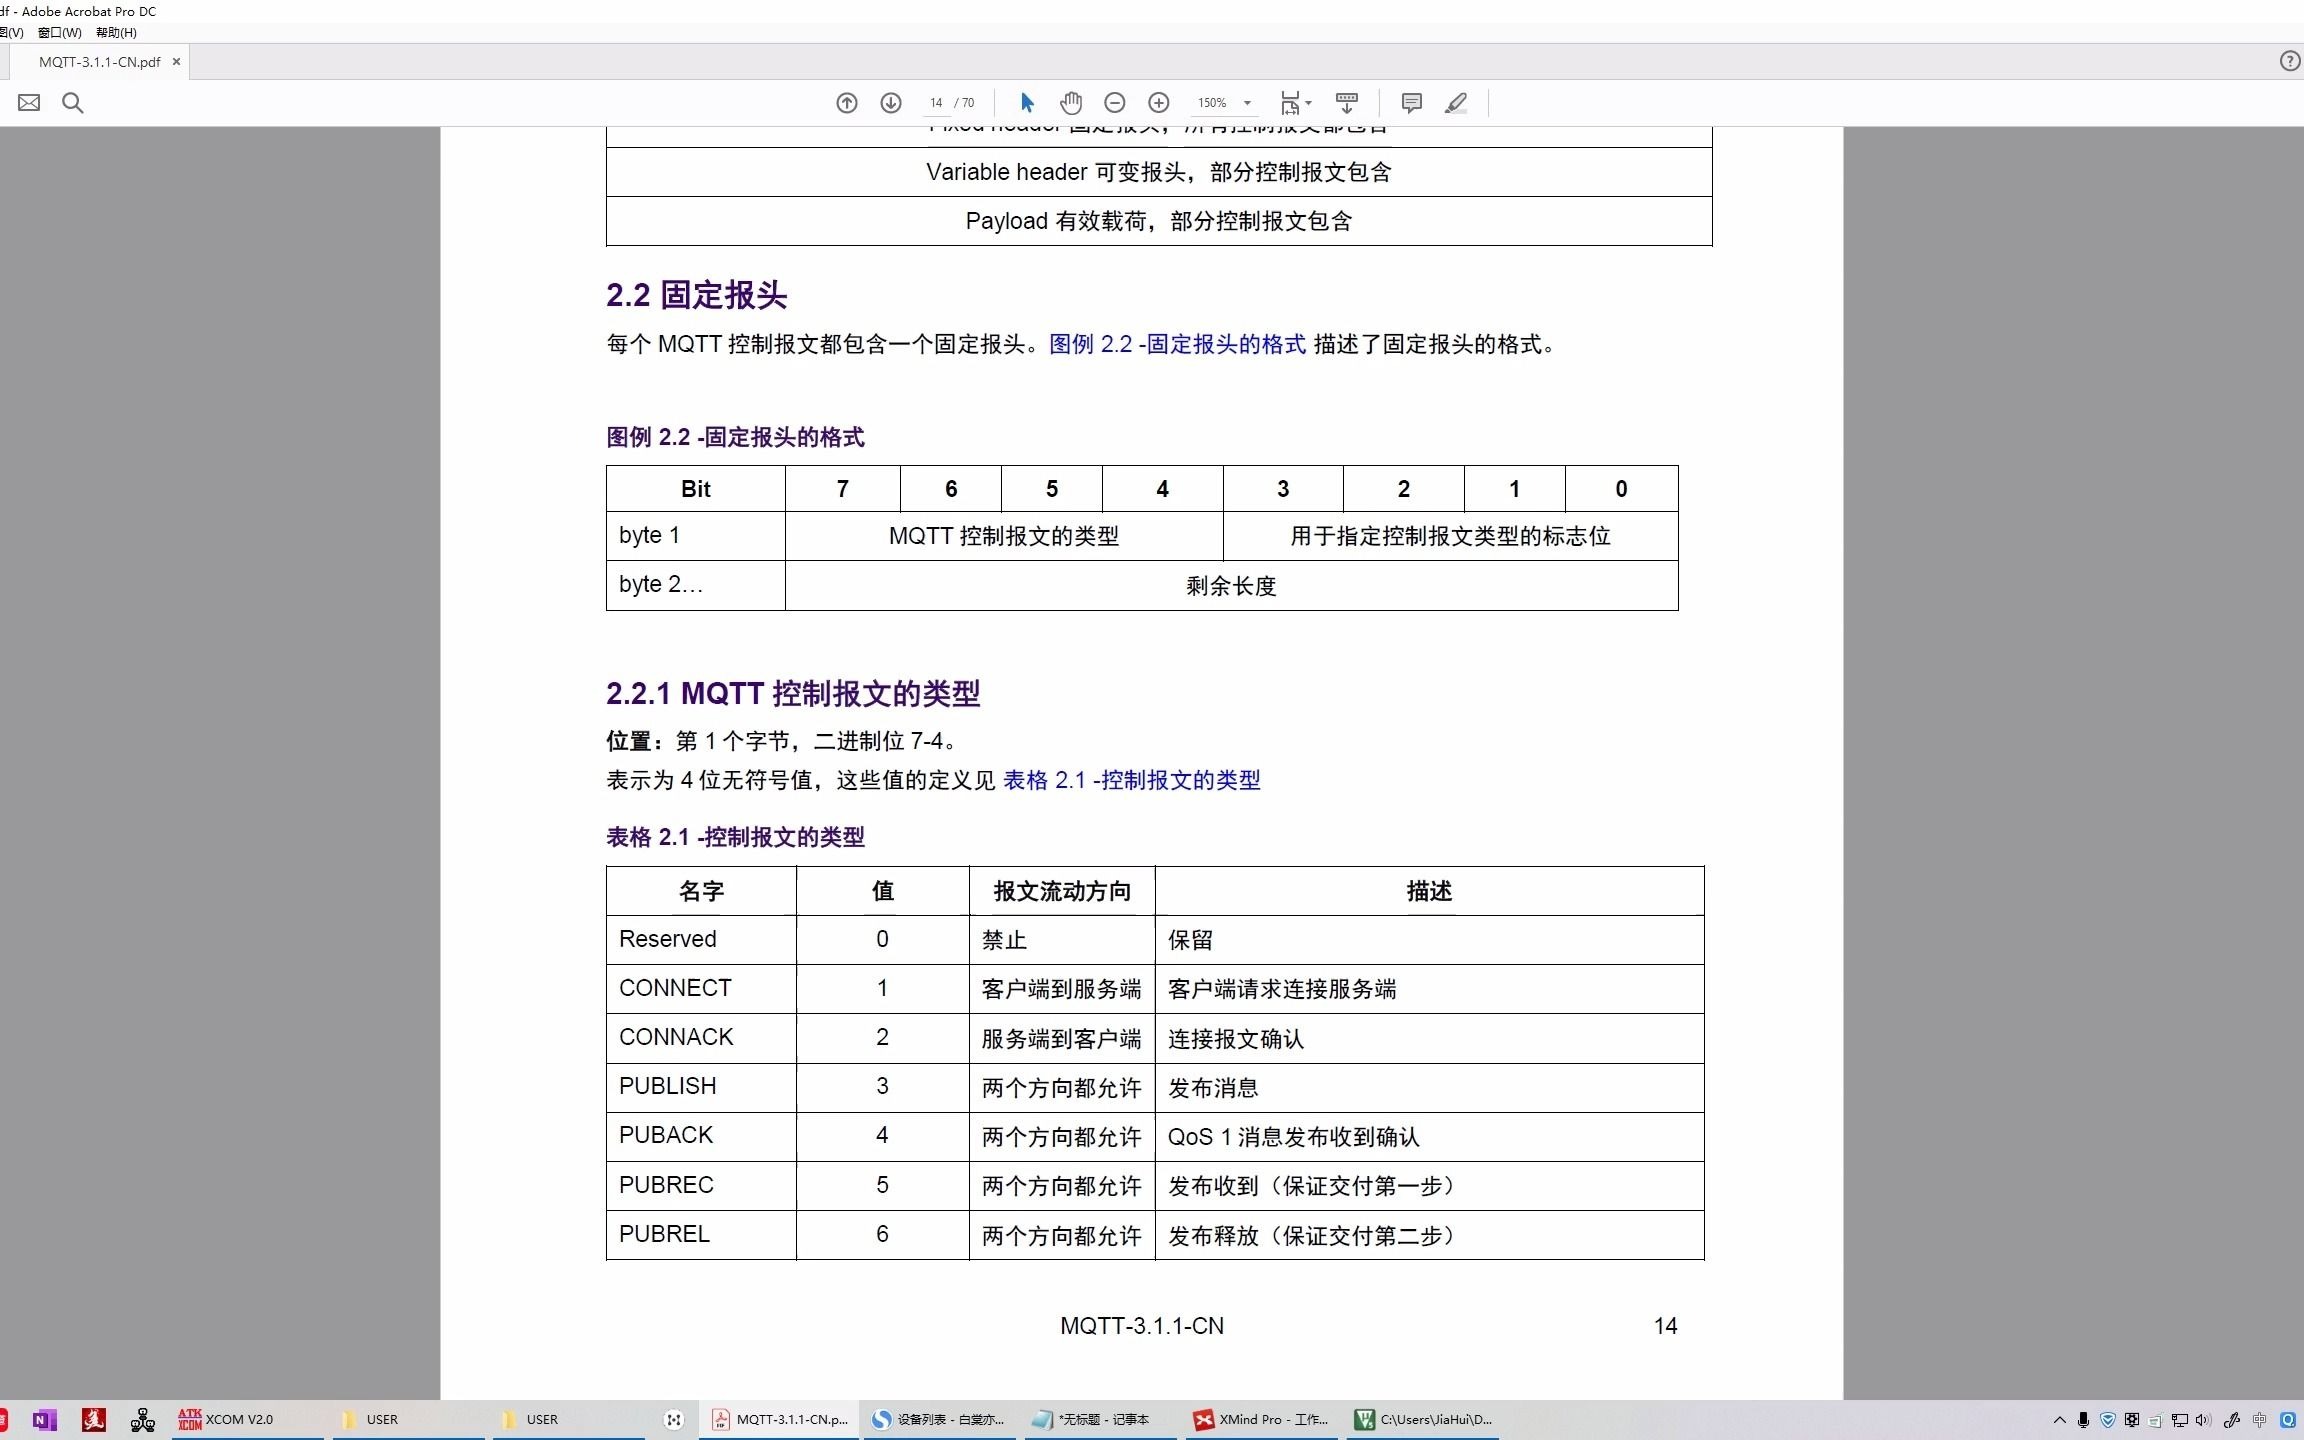
Task: Click the volume speaker tray icon
Action: [2203, 1419]
